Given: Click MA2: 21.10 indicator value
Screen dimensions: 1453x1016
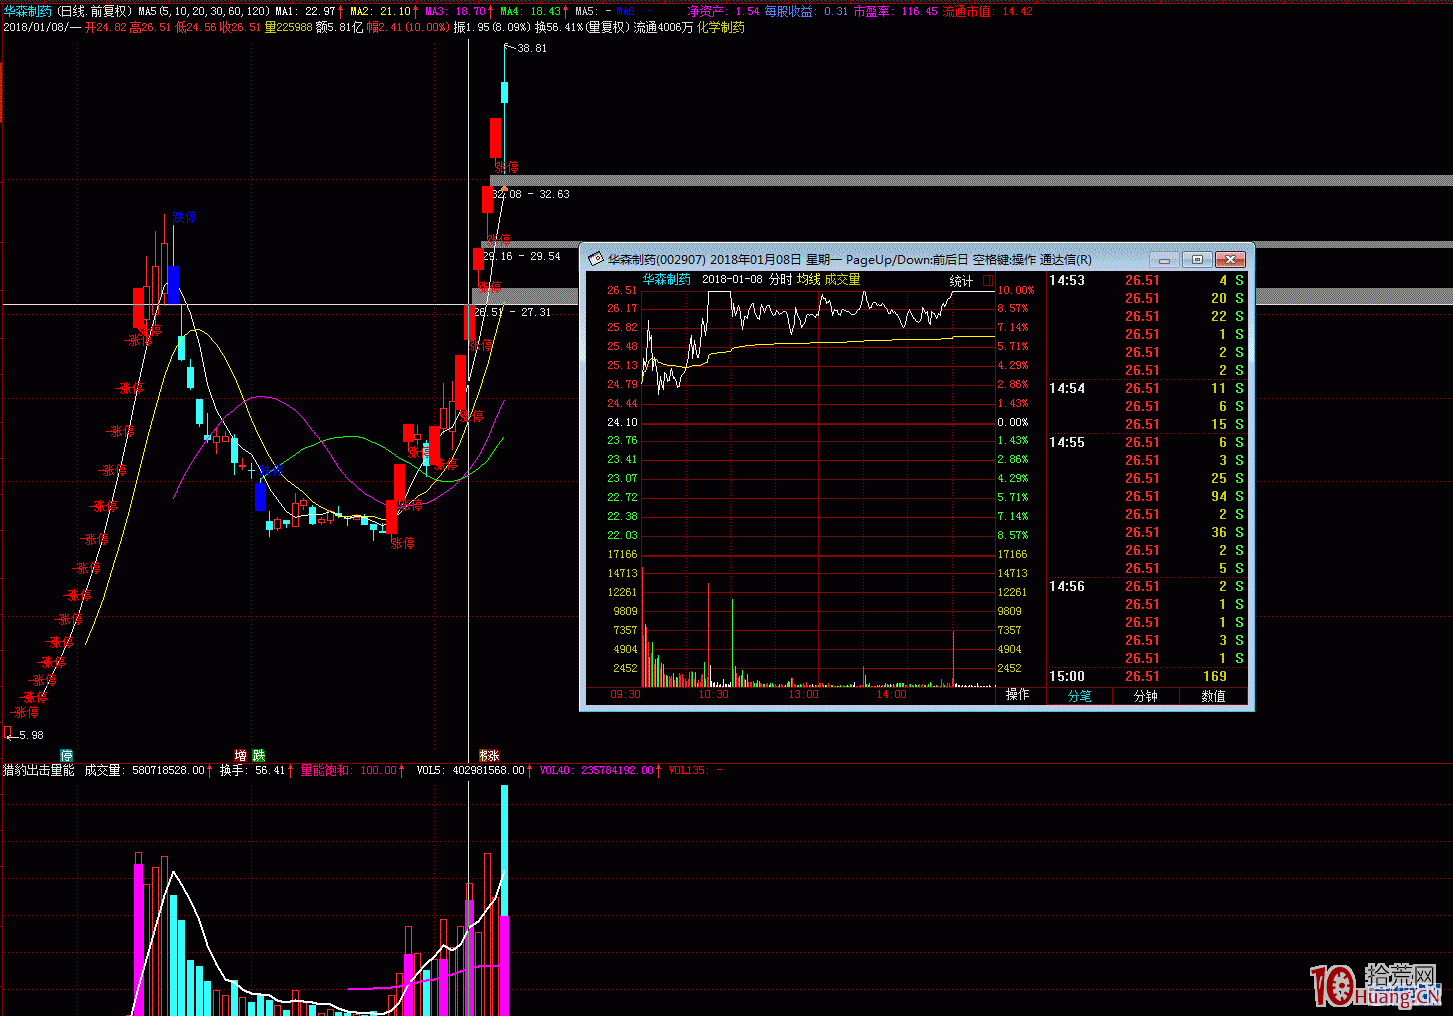Looking at the screenshot, I should point(380,11).
